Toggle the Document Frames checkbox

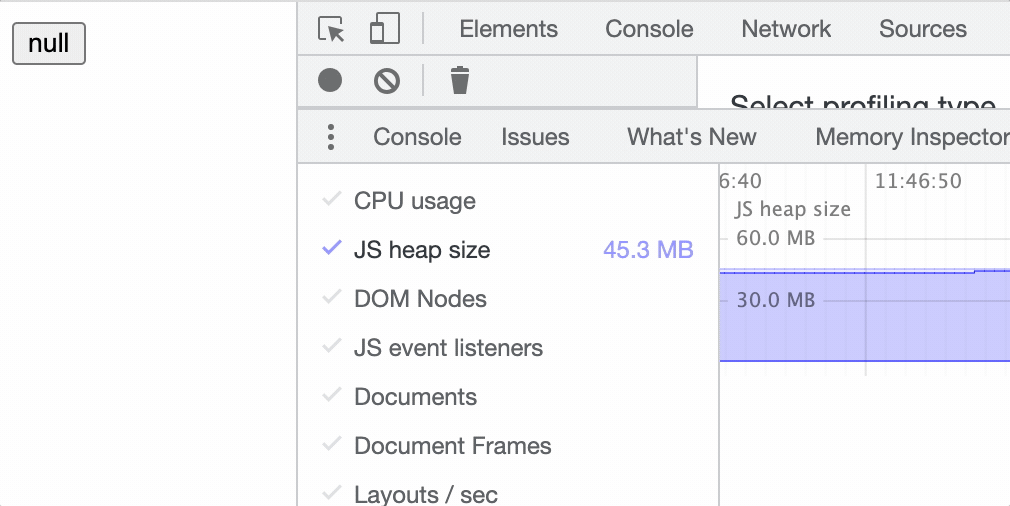pyautogui.click(x=332, y=446)
